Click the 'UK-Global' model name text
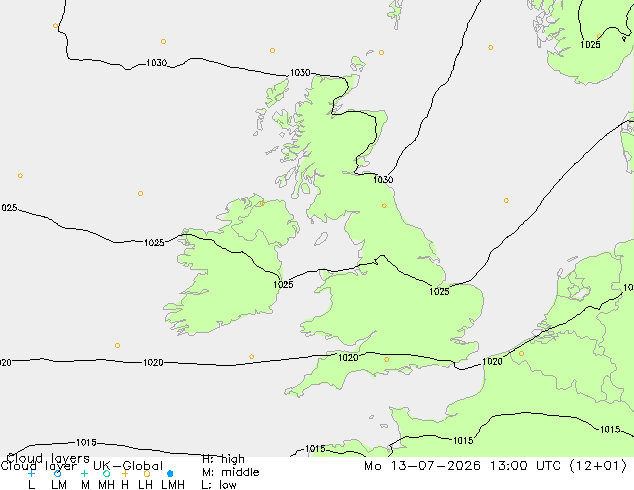The width and height of the screenshot is (634, 490). click(x=128, y=466)
